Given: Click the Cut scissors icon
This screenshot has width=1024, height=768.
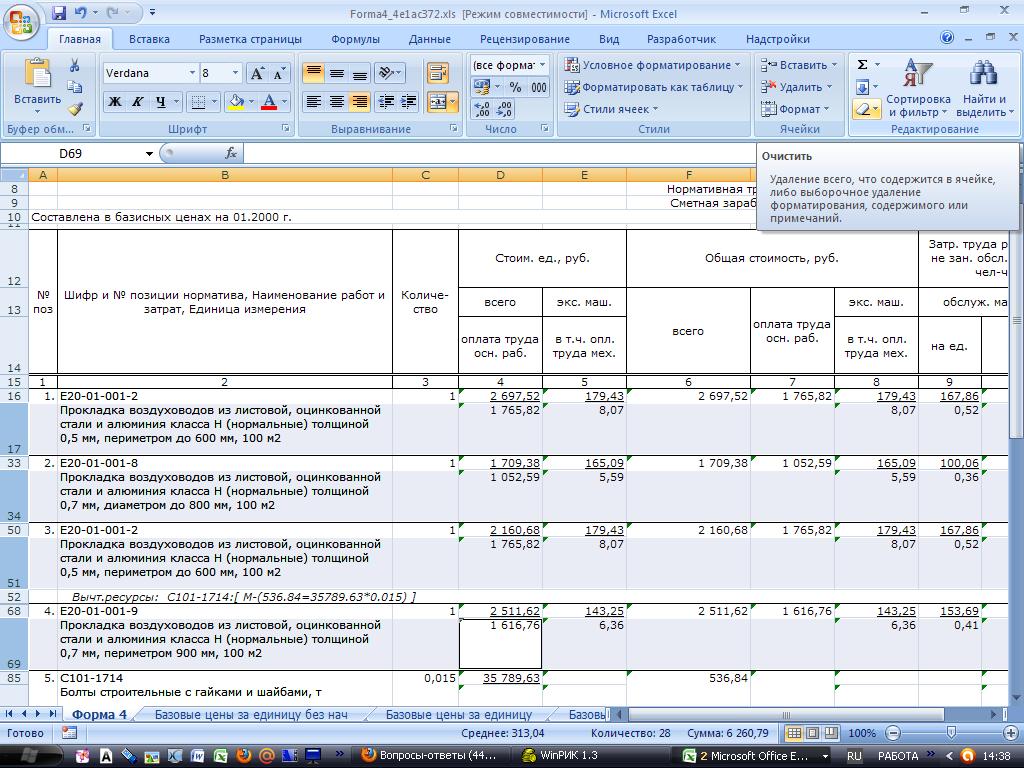Looking at the screenshot, I should coord(75,65).
